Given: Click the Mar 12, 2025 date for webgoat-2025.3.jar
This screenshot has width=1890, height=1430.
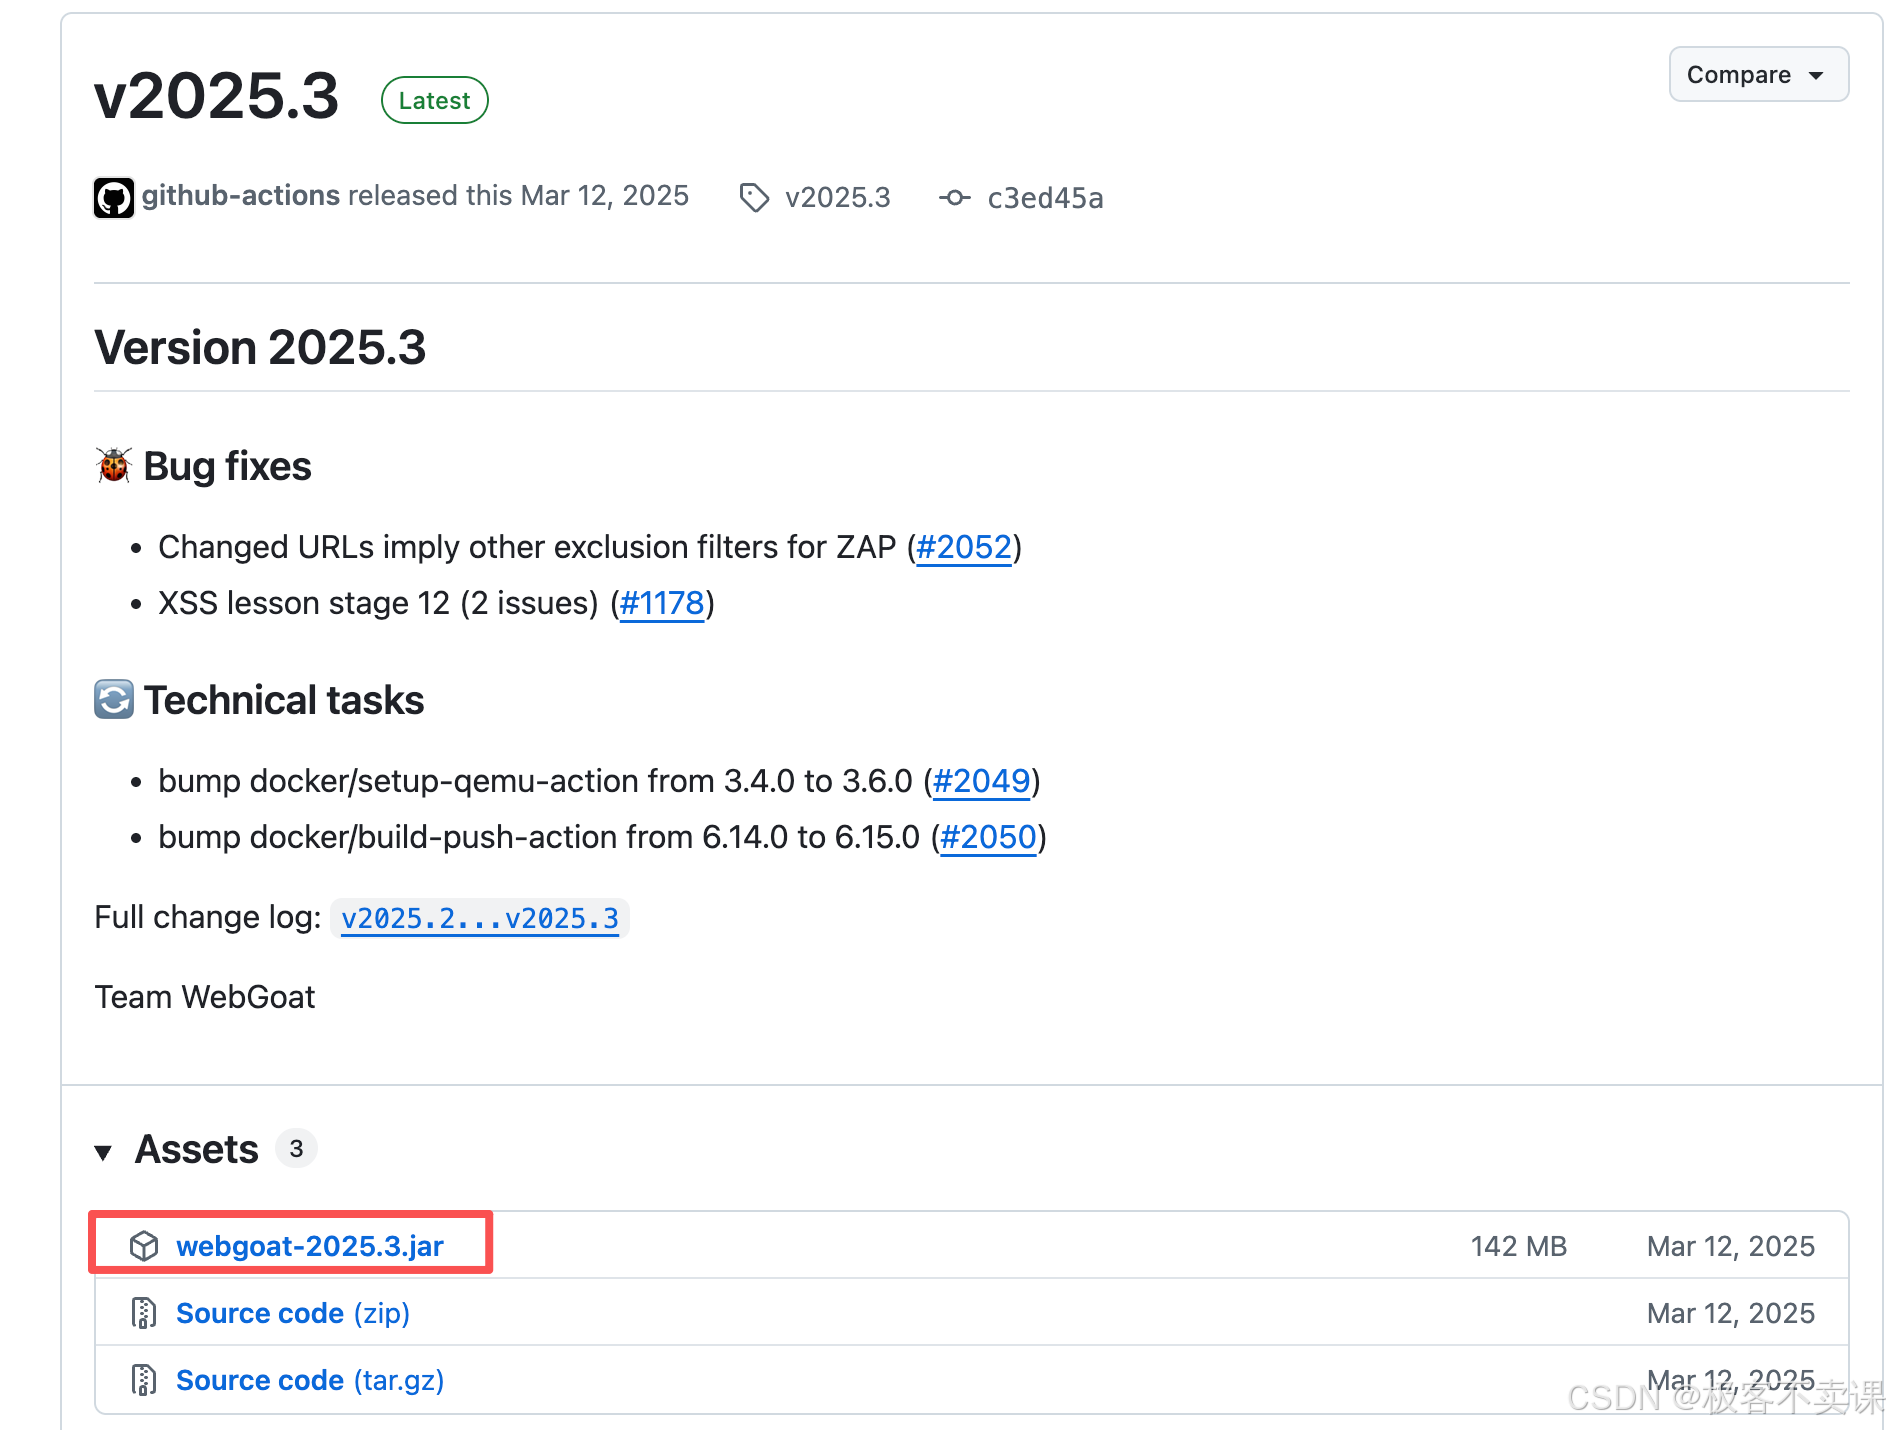Looking at the screenshot, I should [1731, 1246].
